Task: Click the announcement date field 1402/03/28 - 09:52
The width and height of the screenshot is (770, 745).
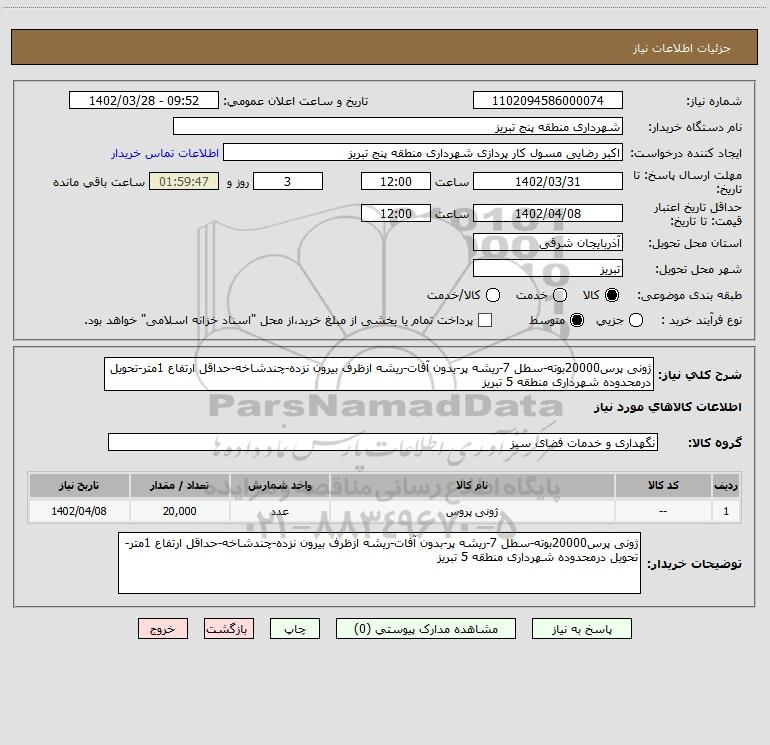Action: coord(144,101)
